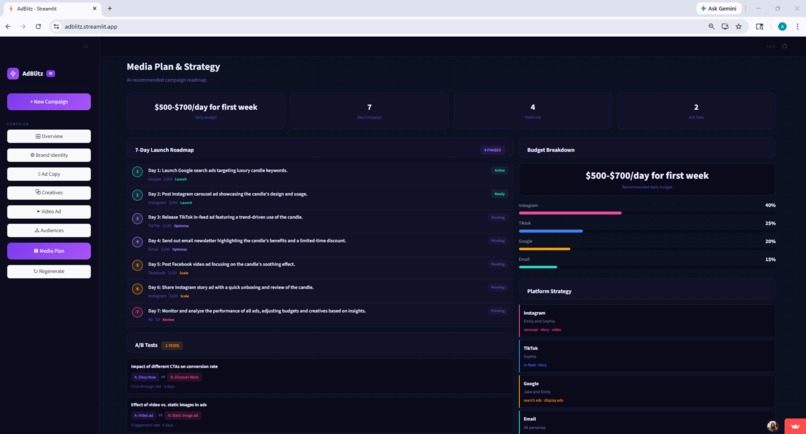Screen dimensions: 806x434
Task: Select the Media Plan button
Action: (x=49, y=251)
